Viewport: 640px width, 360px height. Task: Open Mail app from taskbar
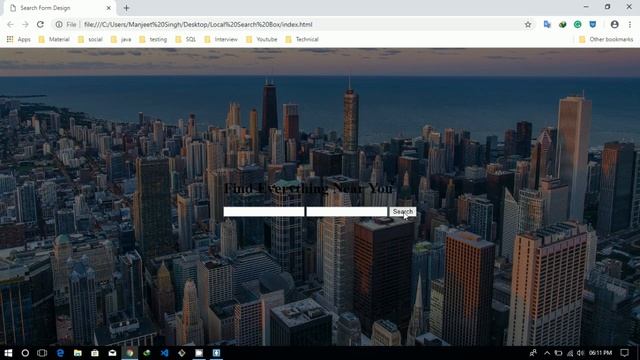click(112, 353)
